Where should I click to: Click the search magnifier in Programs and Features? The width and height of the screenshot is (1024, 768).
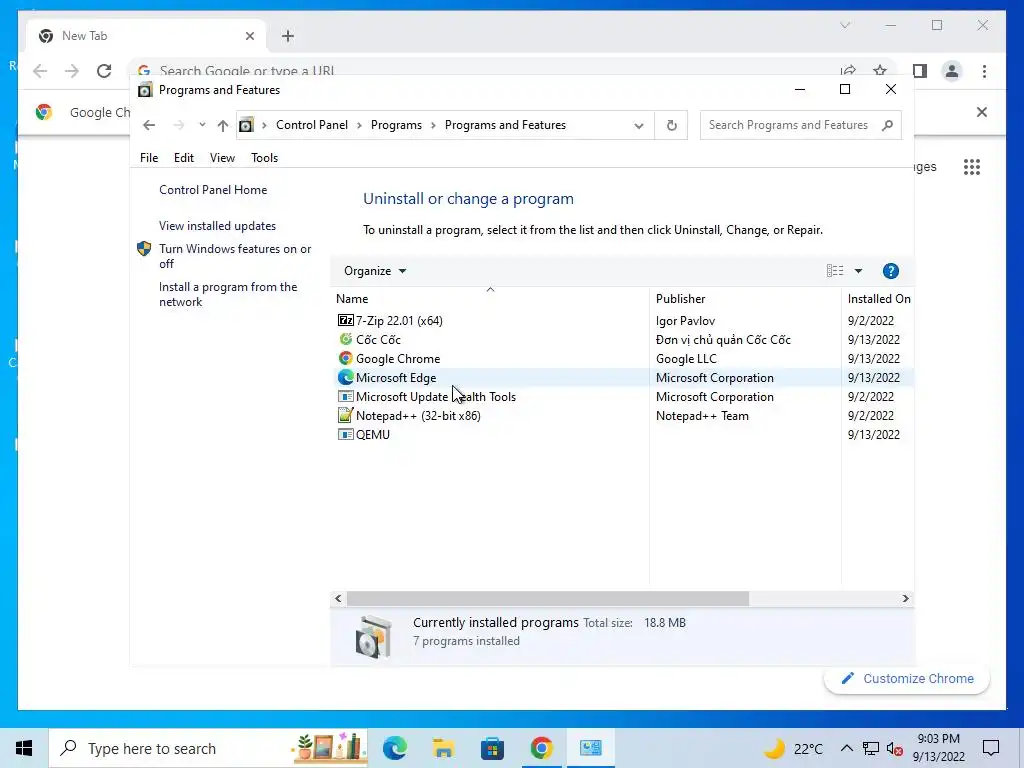point(887,125)
